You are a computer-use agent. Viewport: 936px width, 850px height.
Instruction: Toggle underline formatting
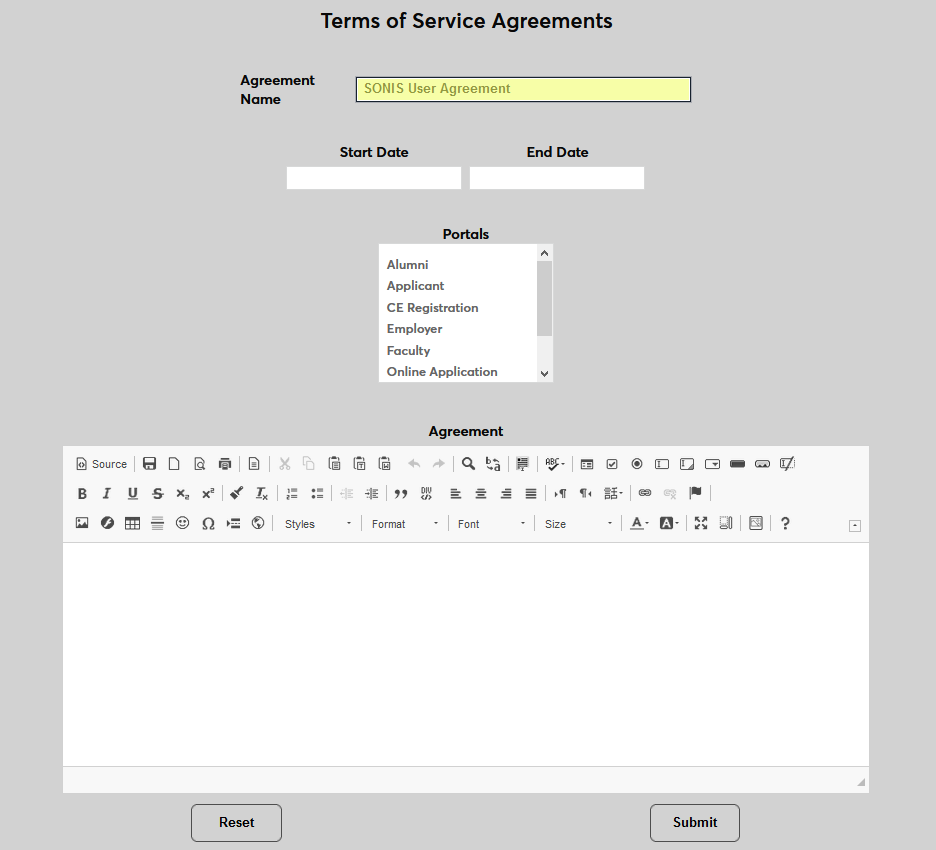pos(133,494)
